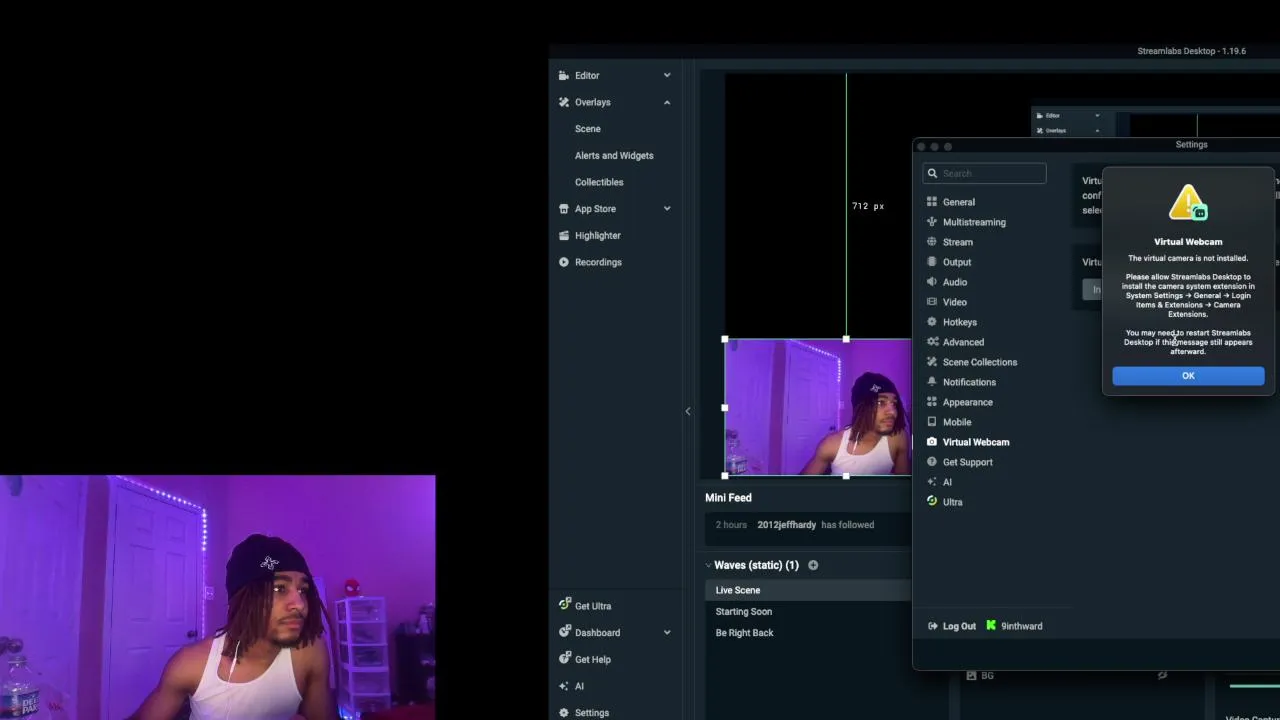Viewport: 1280px width, 720px height.
Task: Open Hotkeys settings icon
Action: click(932, 322)
